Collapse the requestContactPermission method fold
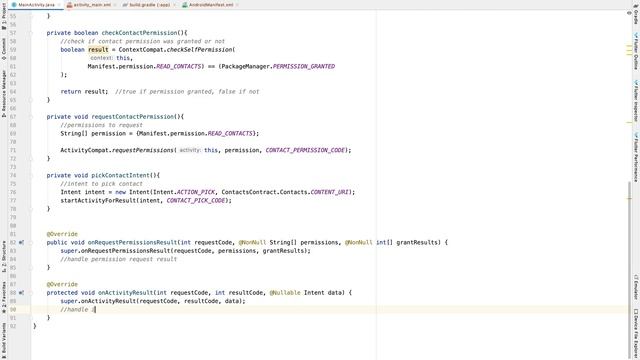 31,117
